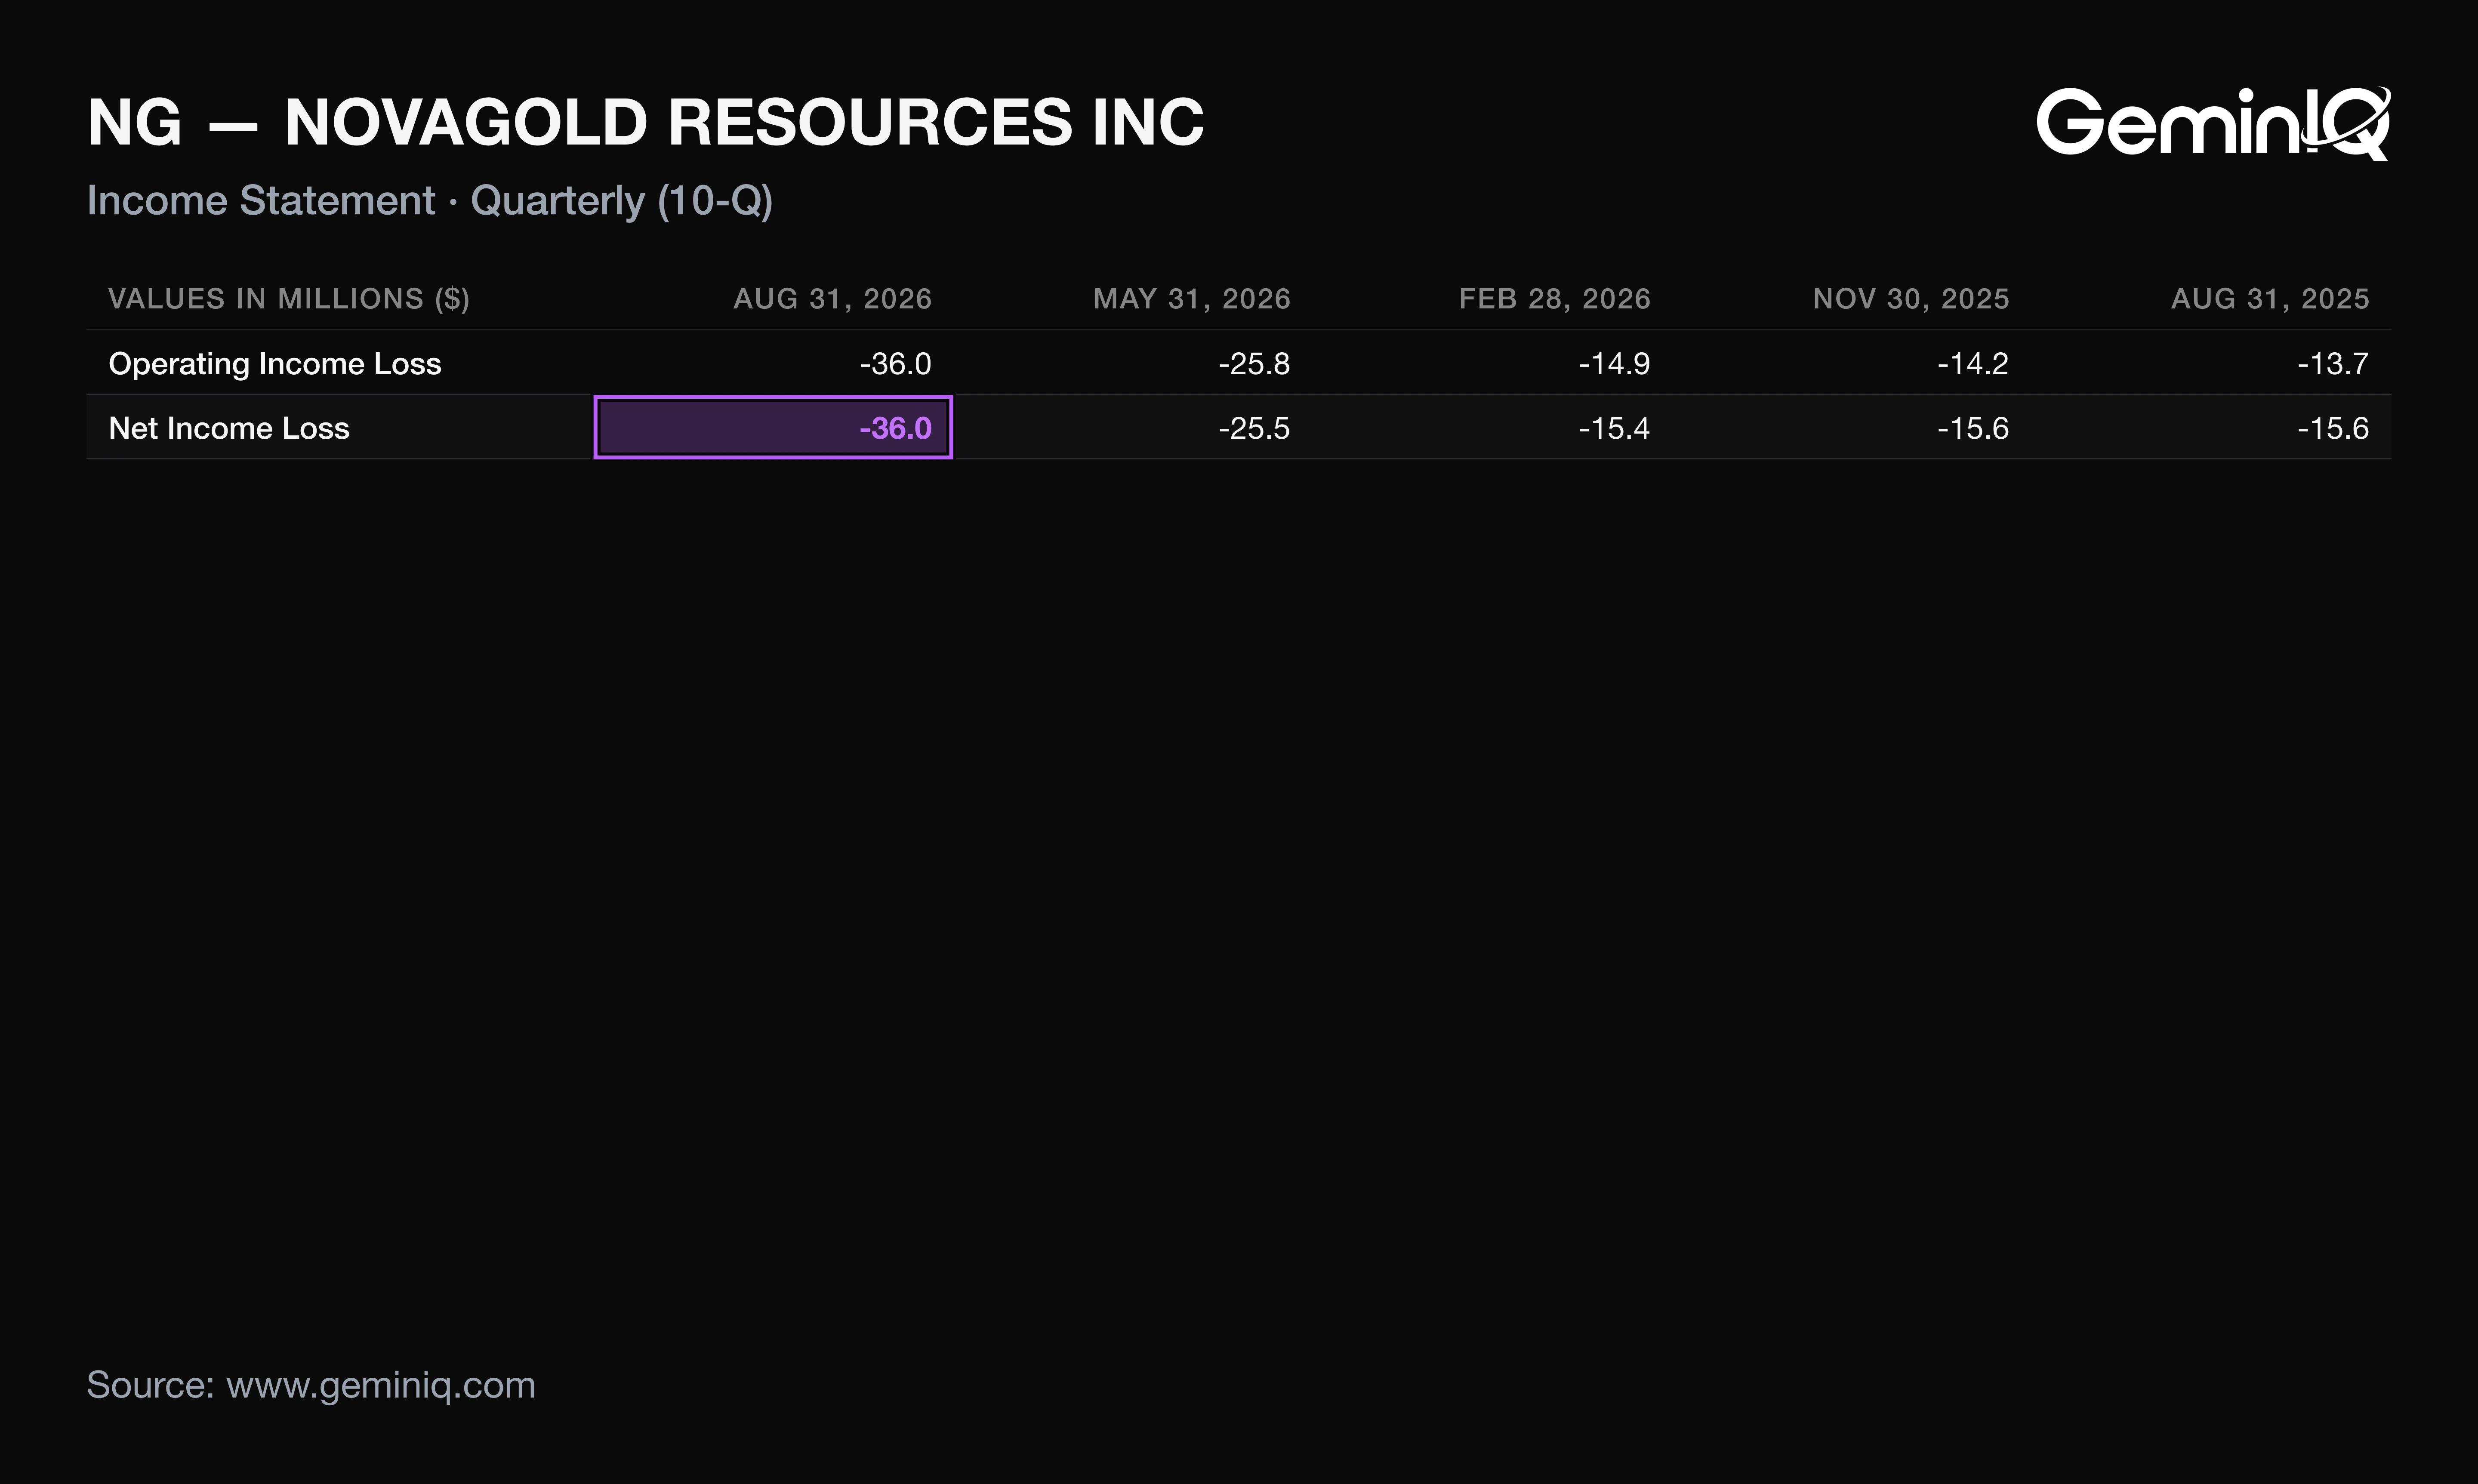The image size is (2478, 1484).
Task: Click Net Income Loss value -15.4
Action: (x=1614, y=428)
